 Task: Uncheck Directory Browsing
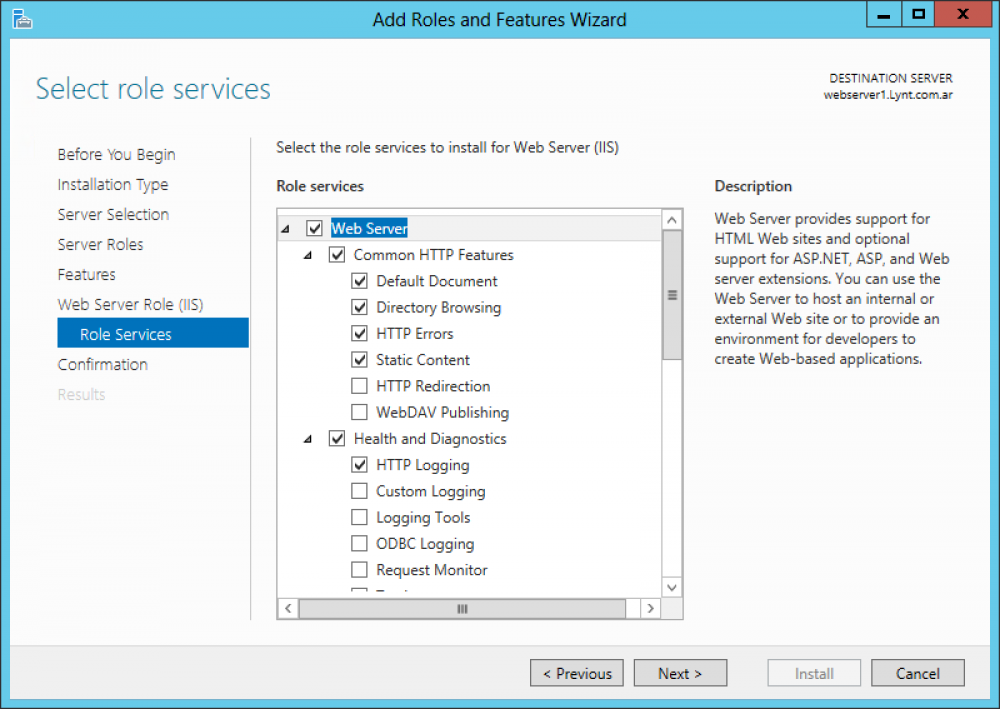(x=360, y=307)
